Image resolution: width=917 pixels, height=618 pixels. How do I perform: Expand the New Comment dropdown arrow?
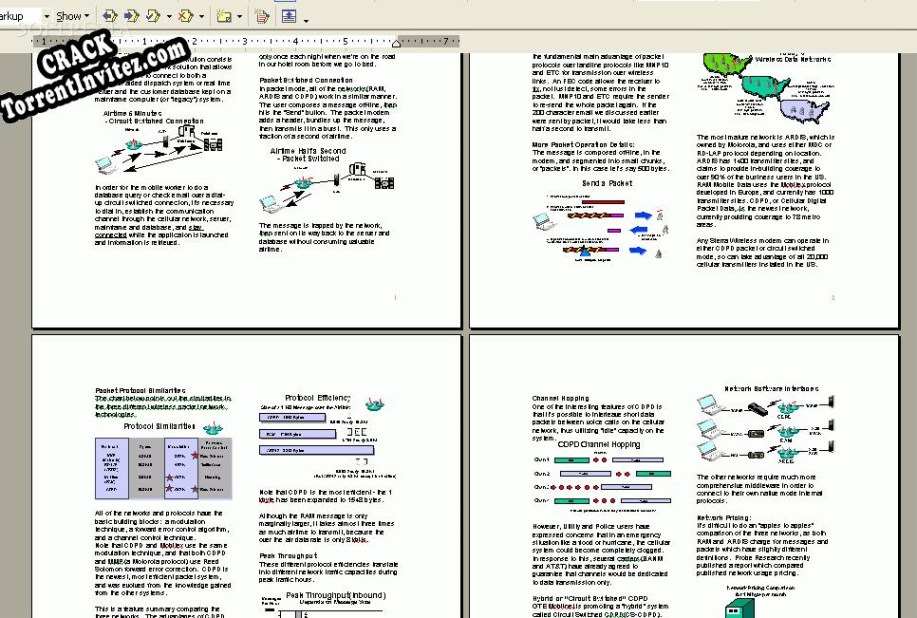(239, 16)
